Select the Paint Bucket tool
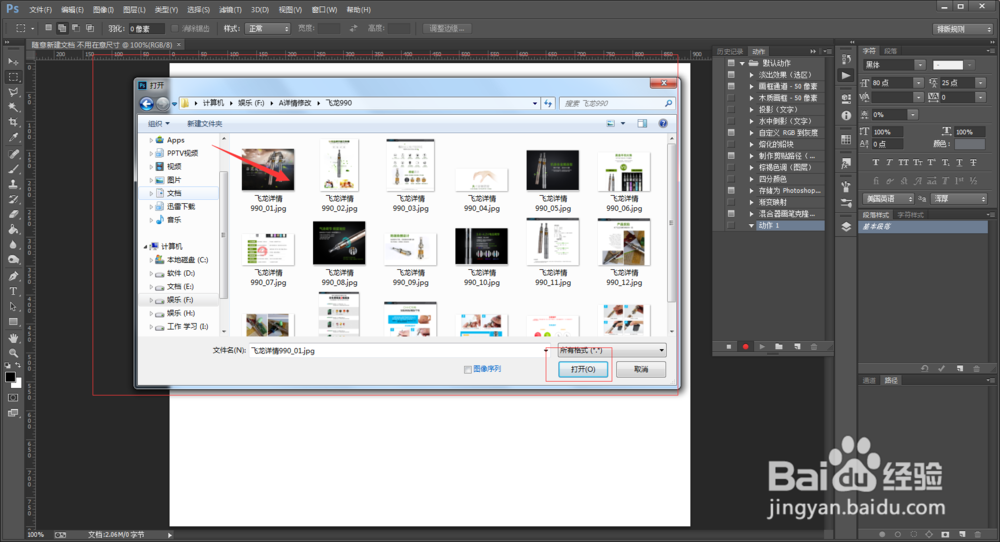1000x542 pixels. pos(13,230)
